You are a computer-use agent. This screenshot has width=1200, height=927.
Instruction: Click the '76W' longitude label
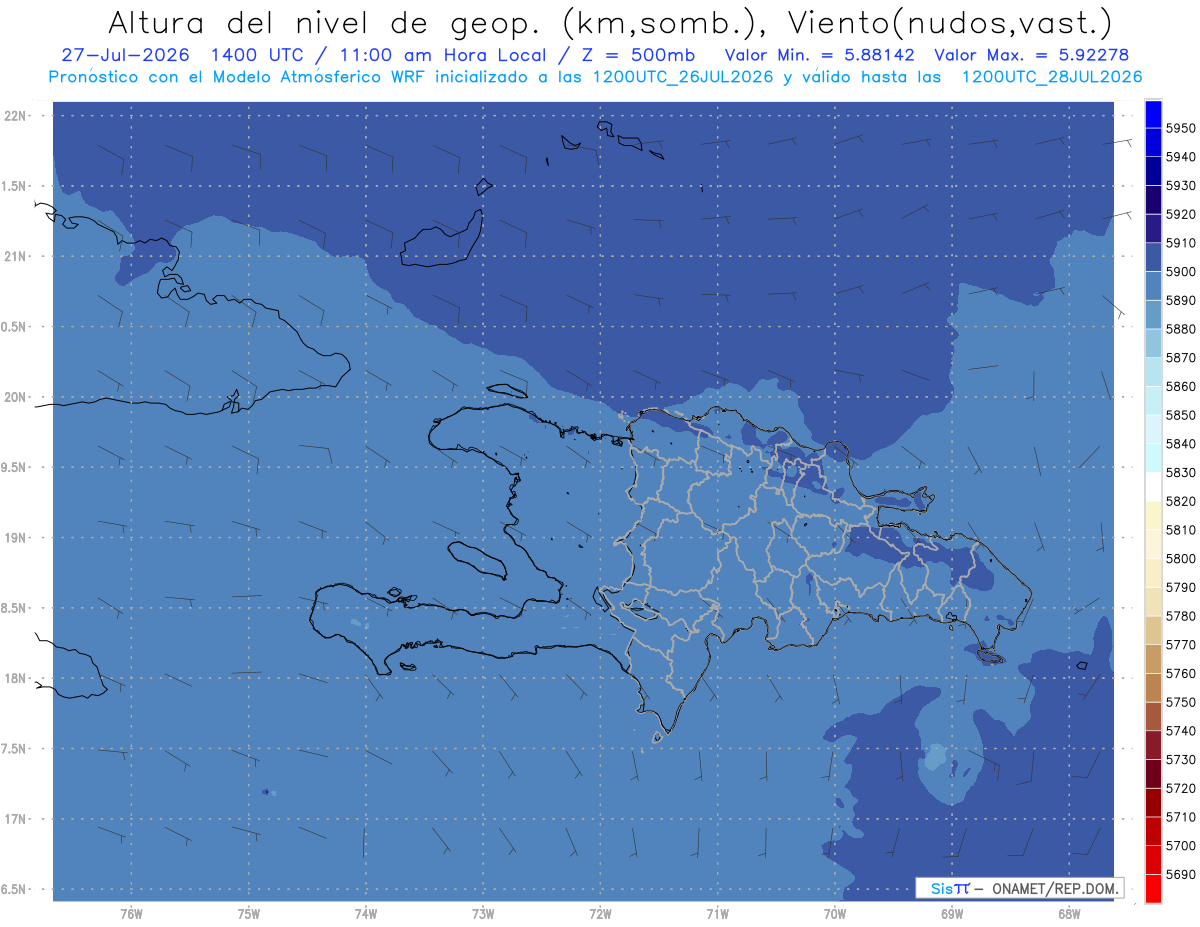tap(131, 914)
